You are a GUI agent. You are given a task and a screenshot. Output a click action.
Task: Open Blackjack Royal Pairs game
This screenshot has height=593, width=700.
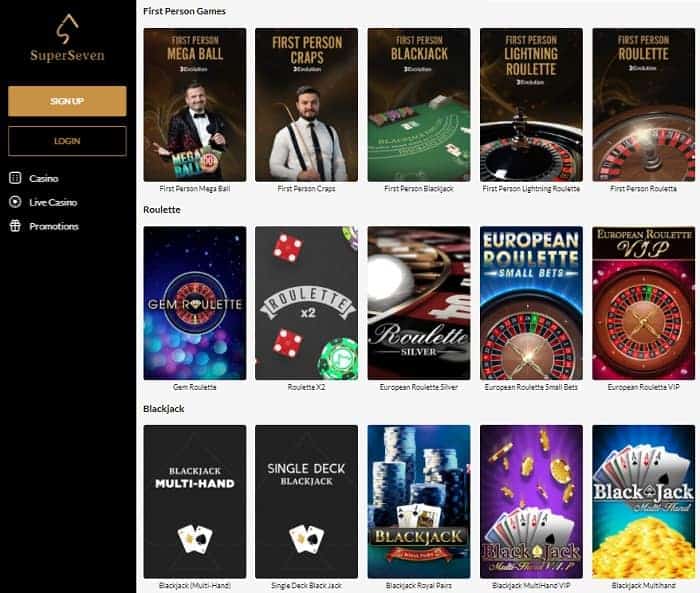click(x=419, y=501)
